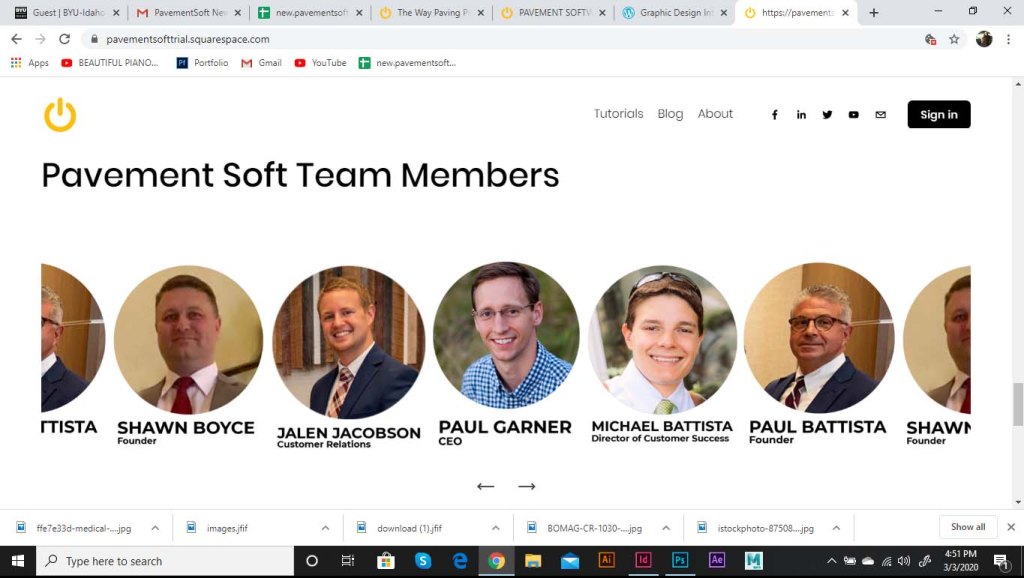The image size is (1024, 578).
Task: Click the yellow power logo icon
Action: point(60,115)
